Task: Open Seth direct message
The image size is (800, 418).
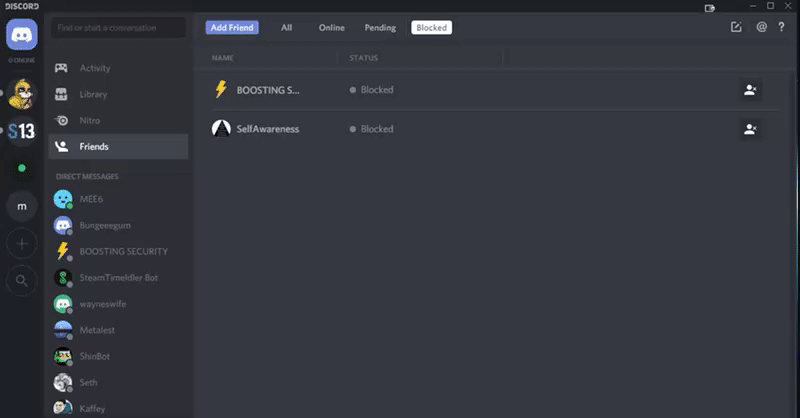Action: [x=118, y=382]
